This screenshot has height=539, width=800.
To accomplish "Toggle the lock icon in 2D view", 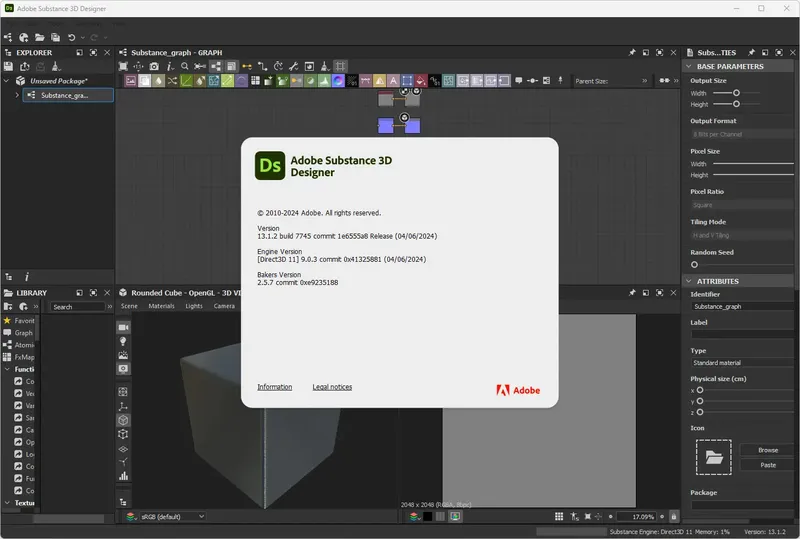I will (673, 517).
